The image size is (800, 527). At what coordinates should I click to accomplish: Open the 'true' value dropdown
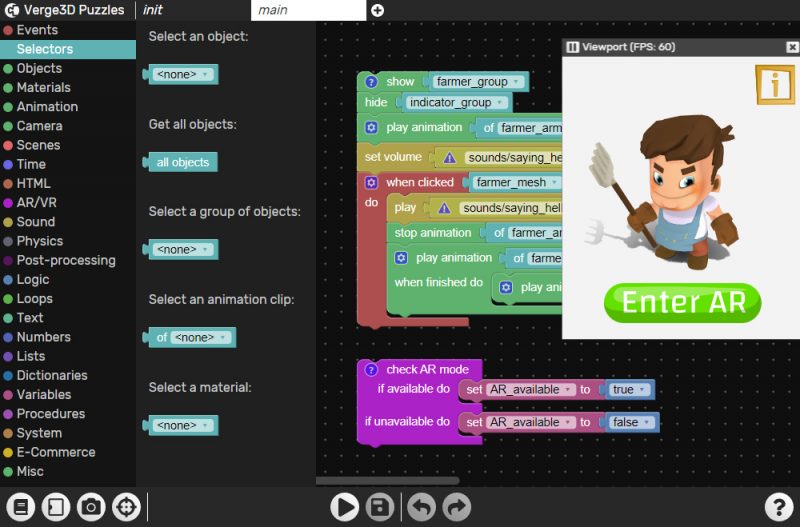coord(630,390)
